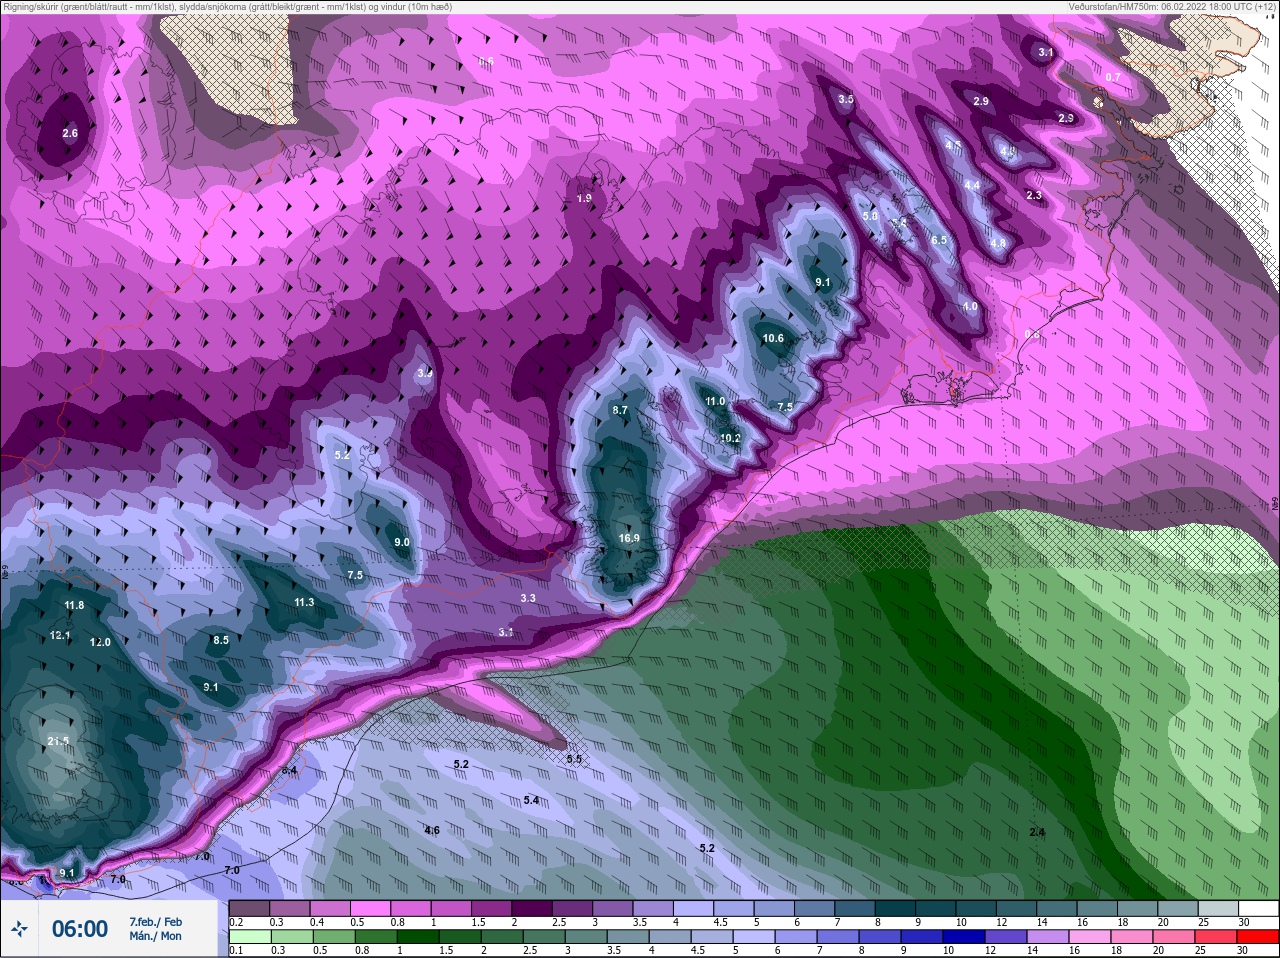Viewport: 1280px width, 958px height.
Task: Click the 5.5 value near hatched area
Action: click(x=574, y=760)
